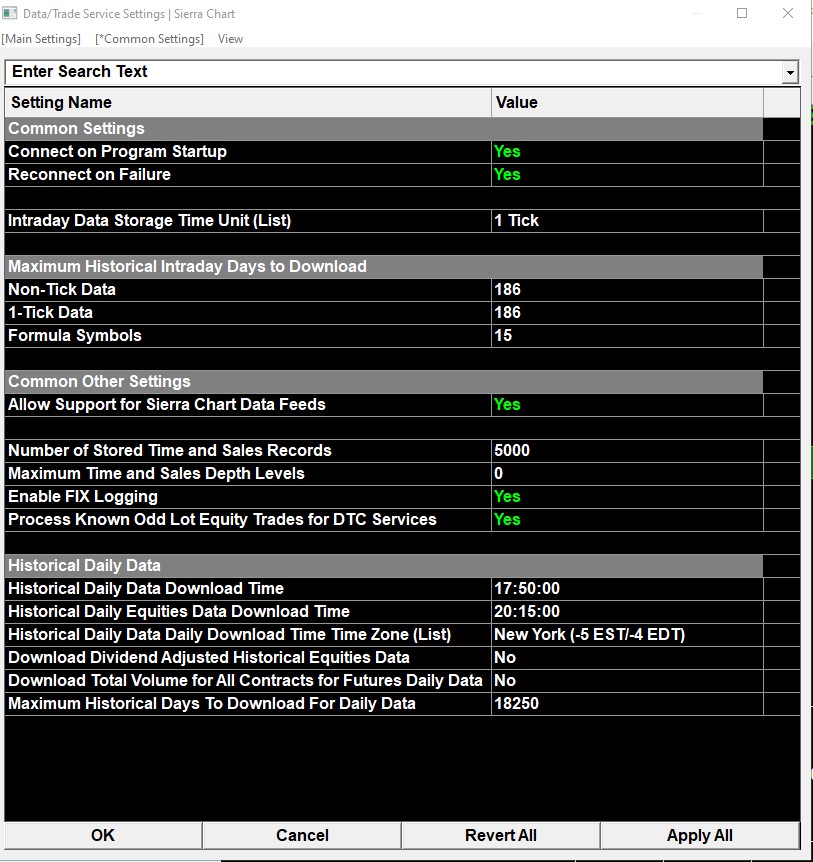Click the Value column header
813x862 pixels.
(627, 103)
